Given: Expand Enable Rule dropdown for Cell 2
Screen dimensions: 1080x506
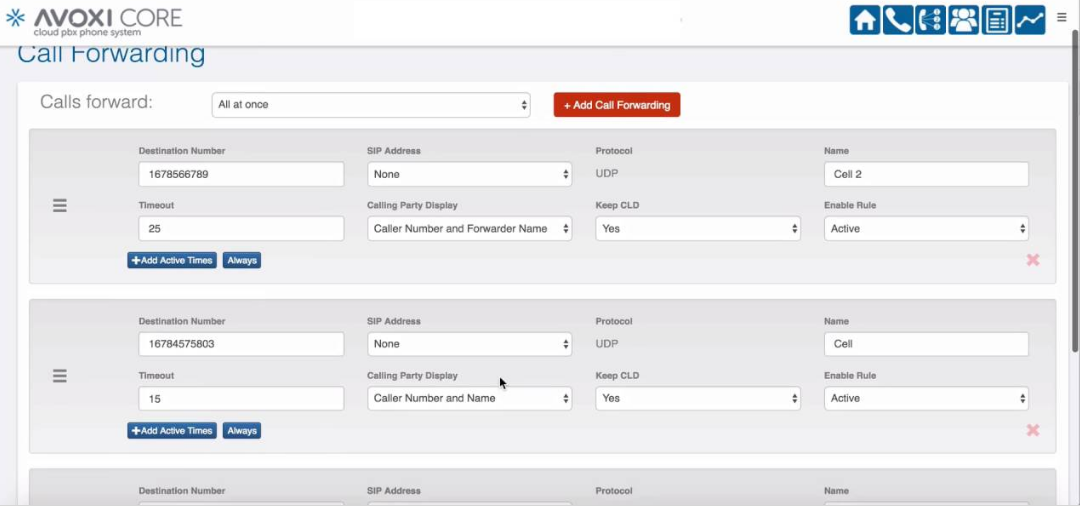Looking at the screenshot, I should (926, 229).
